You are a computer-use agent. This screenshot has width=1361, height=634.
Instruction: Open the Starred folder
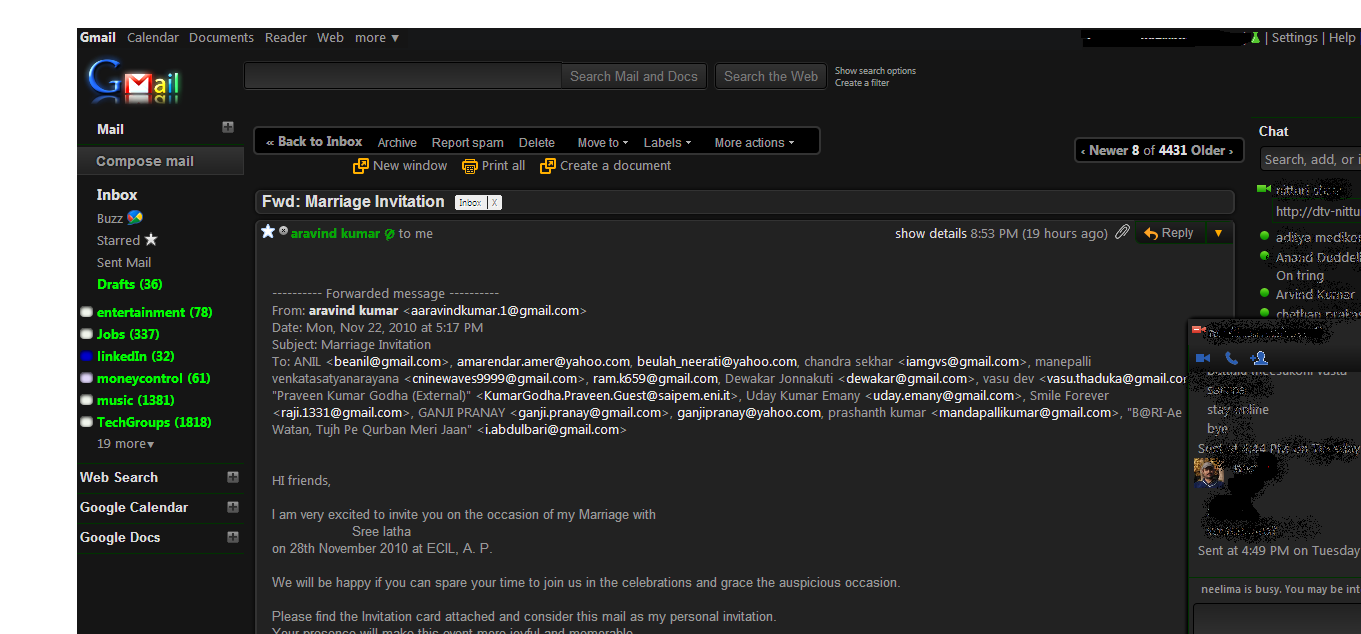pos(118,240)
